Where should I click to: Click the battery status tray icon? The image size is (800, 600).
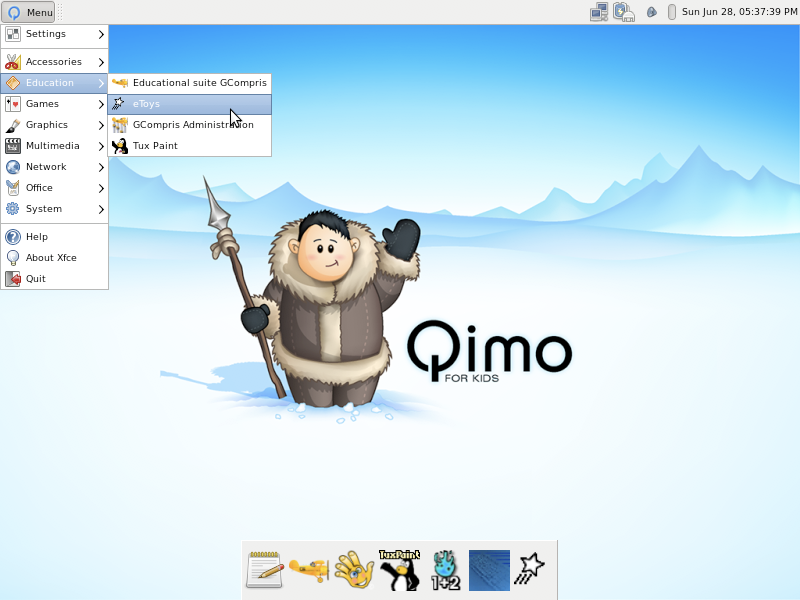[671, 11]
